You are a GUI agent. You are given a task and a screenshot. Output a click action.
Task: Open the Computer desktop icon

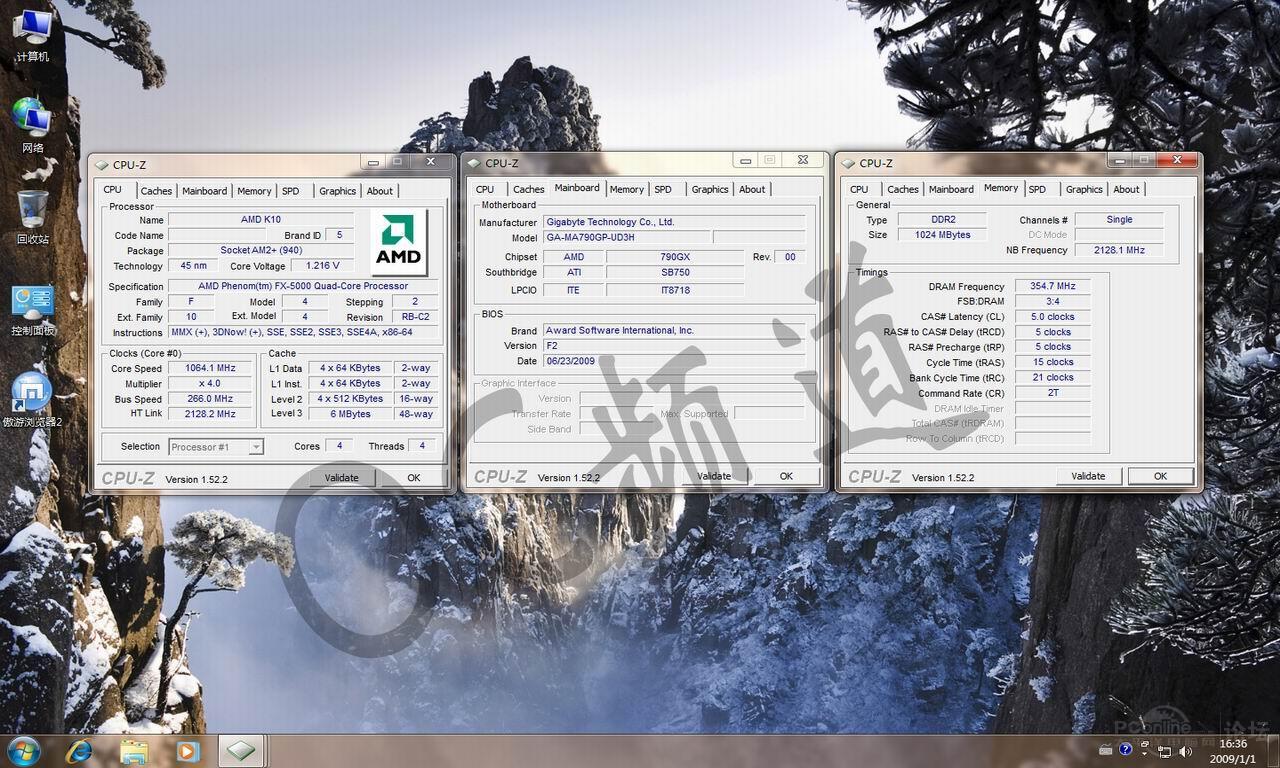(33, 34)
